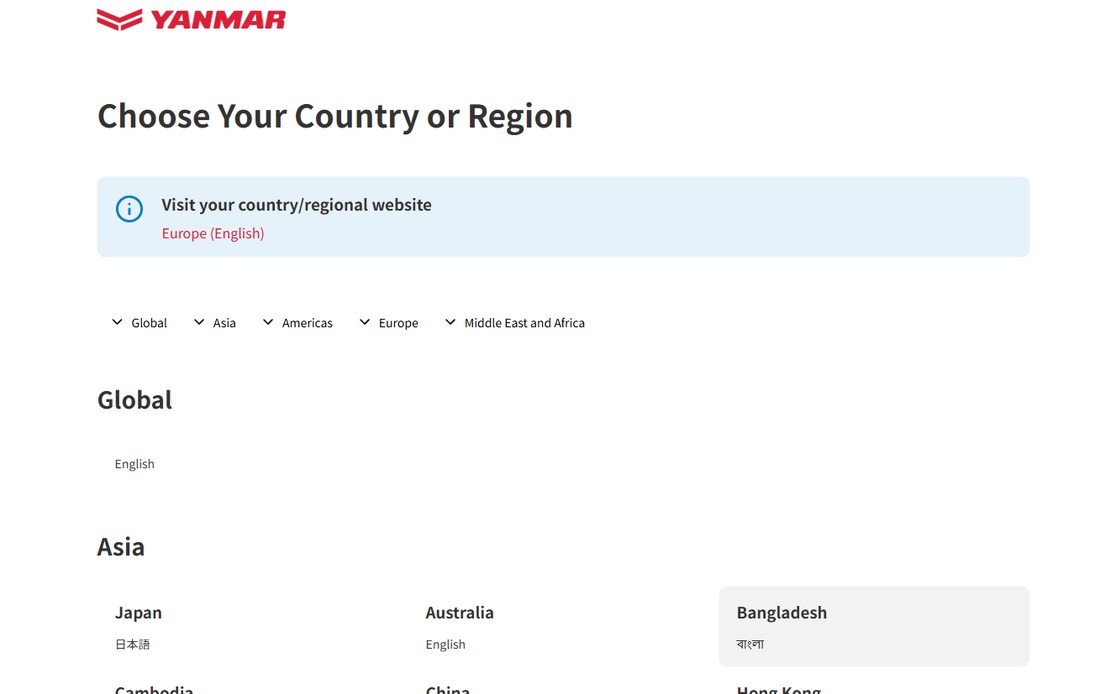Screen dimensions: 1116x694
Task: Click the 'Choose Your Country or Region' heading
Action: tap(335, 117)
